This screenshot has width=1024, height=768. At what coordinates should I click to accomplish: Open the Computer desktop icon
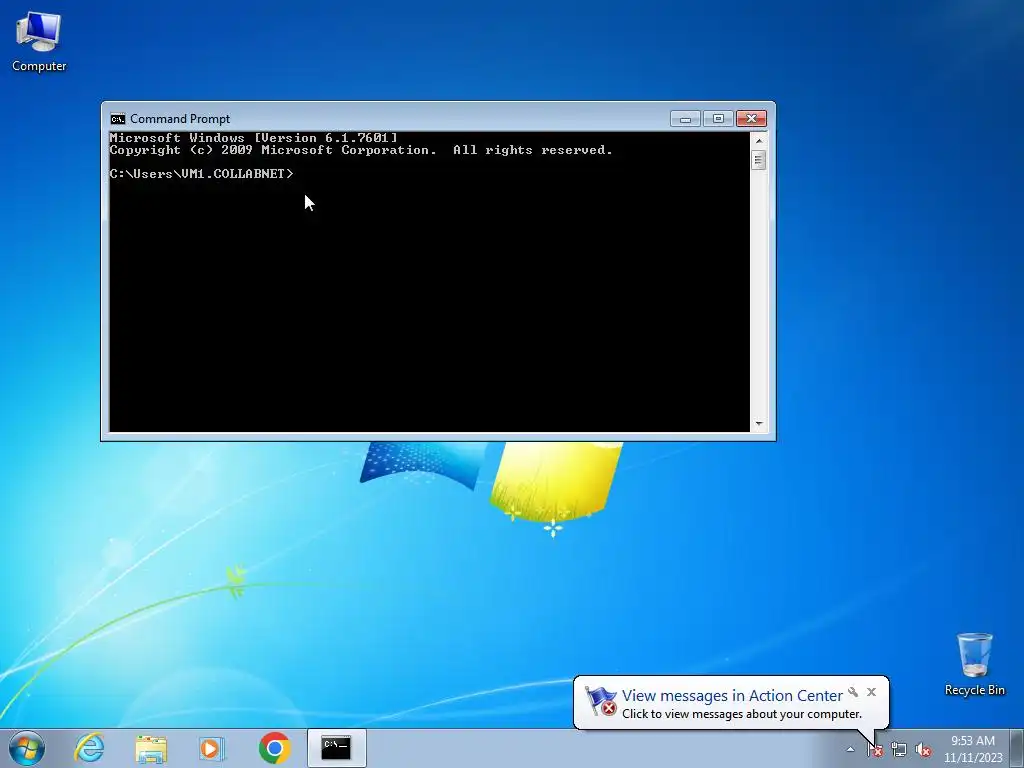click(x=39, y=42)
